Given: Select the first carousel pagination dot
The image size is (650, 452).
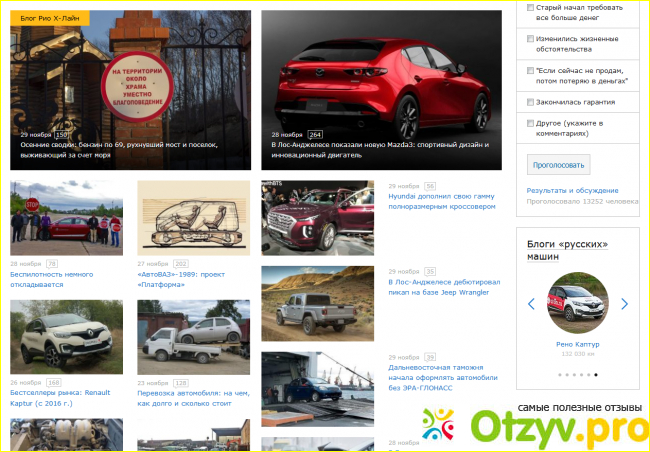Looking at the screenshot, I should [560, 374].
